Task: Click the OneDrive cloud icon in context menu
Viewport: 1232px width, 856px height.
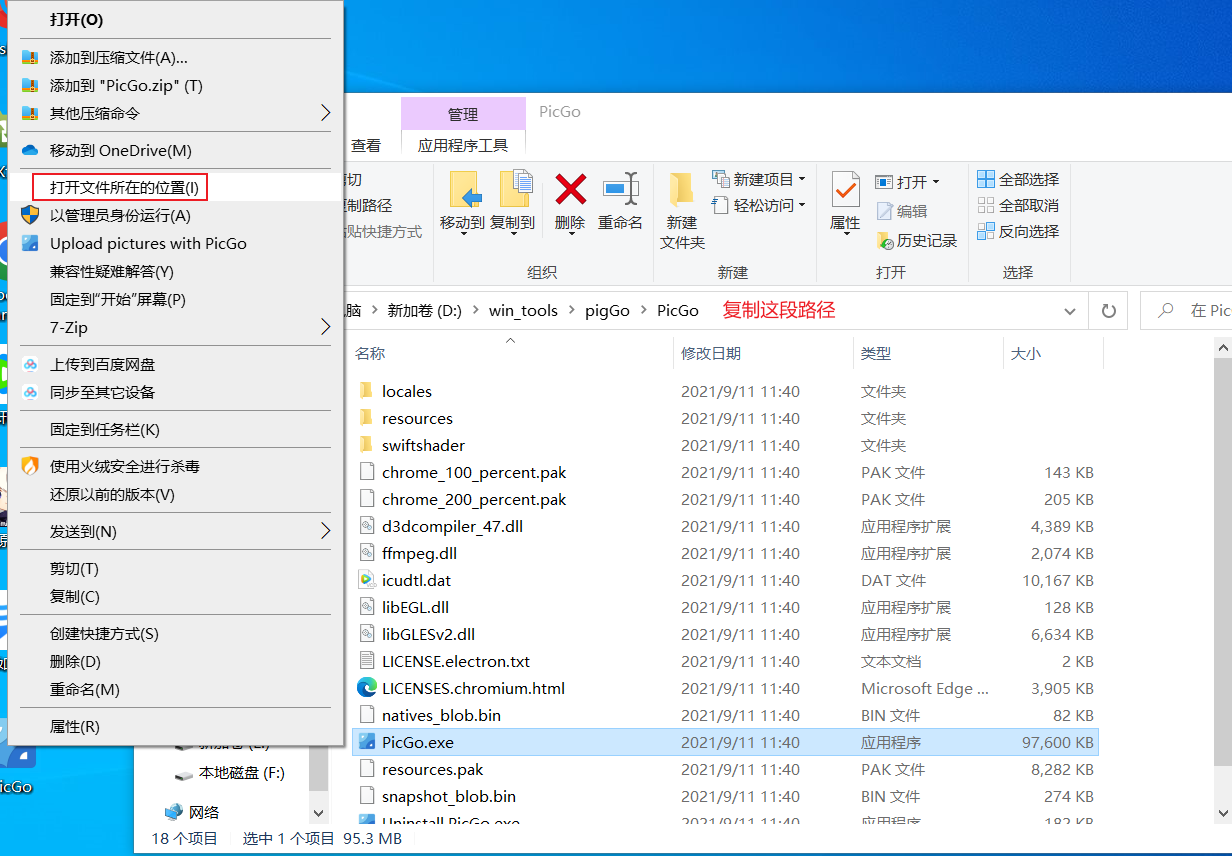Action: [30, 150]
